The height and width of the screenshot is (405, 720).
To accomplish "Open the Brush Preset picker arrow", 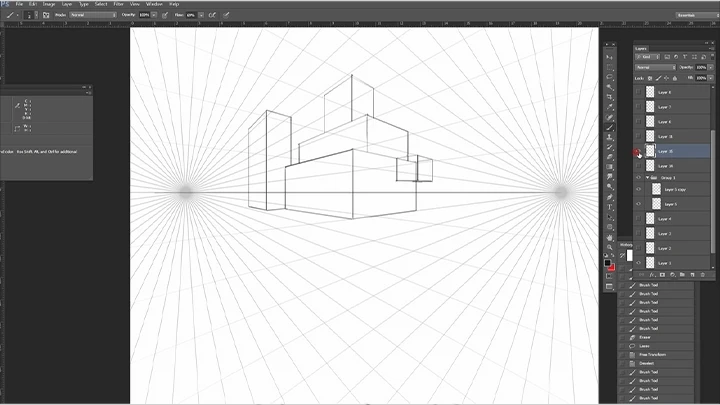I will [37, 15].
